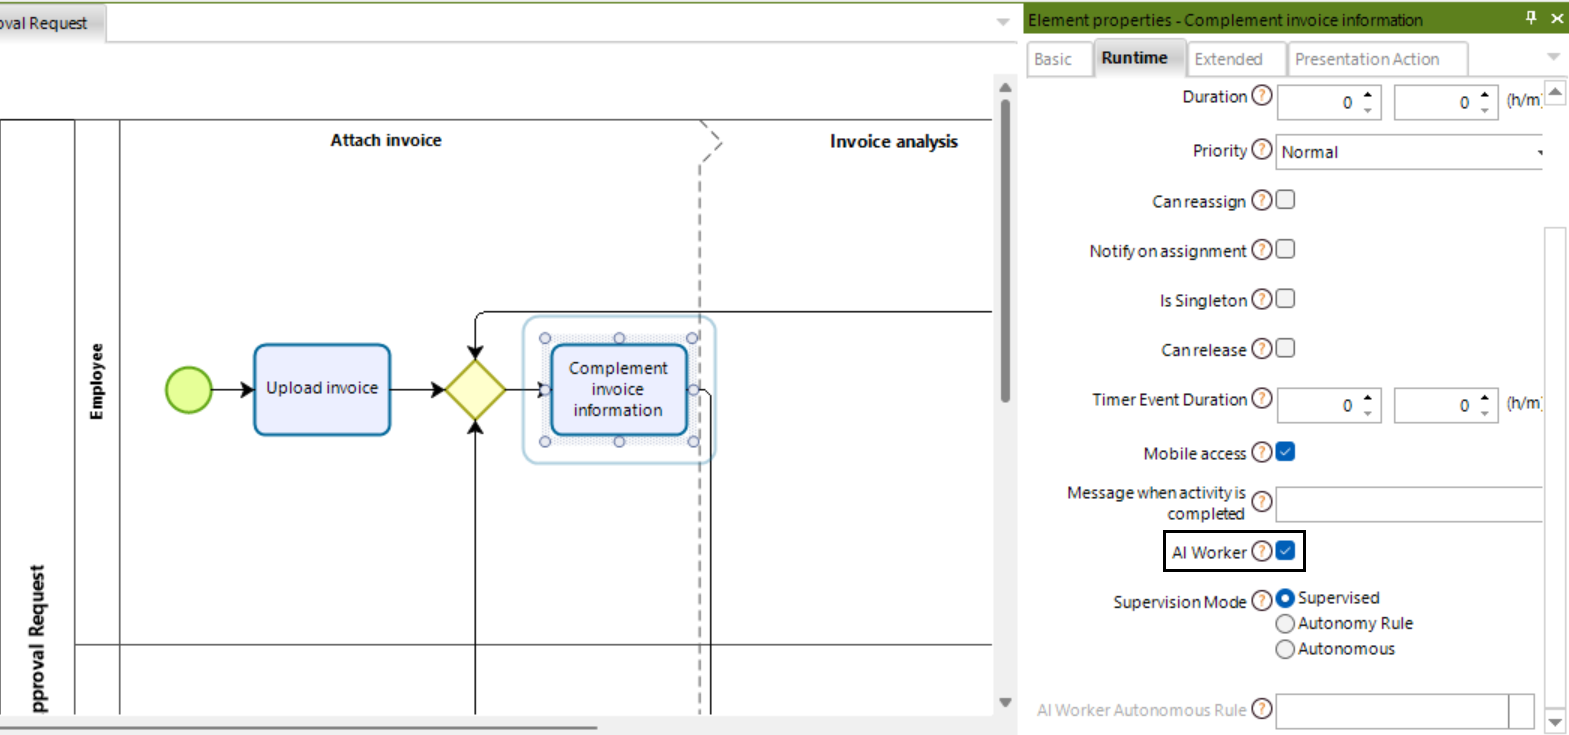Viewport: 1569px width, 735px height.
Task: Uncheck the Mobile access checkbox
Action: 1286,452
